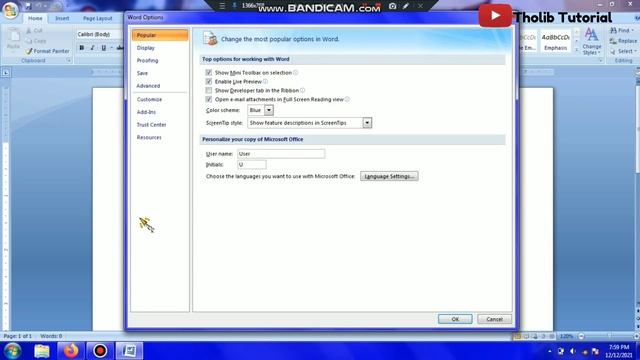
Task: Open the Save category in Word Options
Action: click(x=160, y=73)
